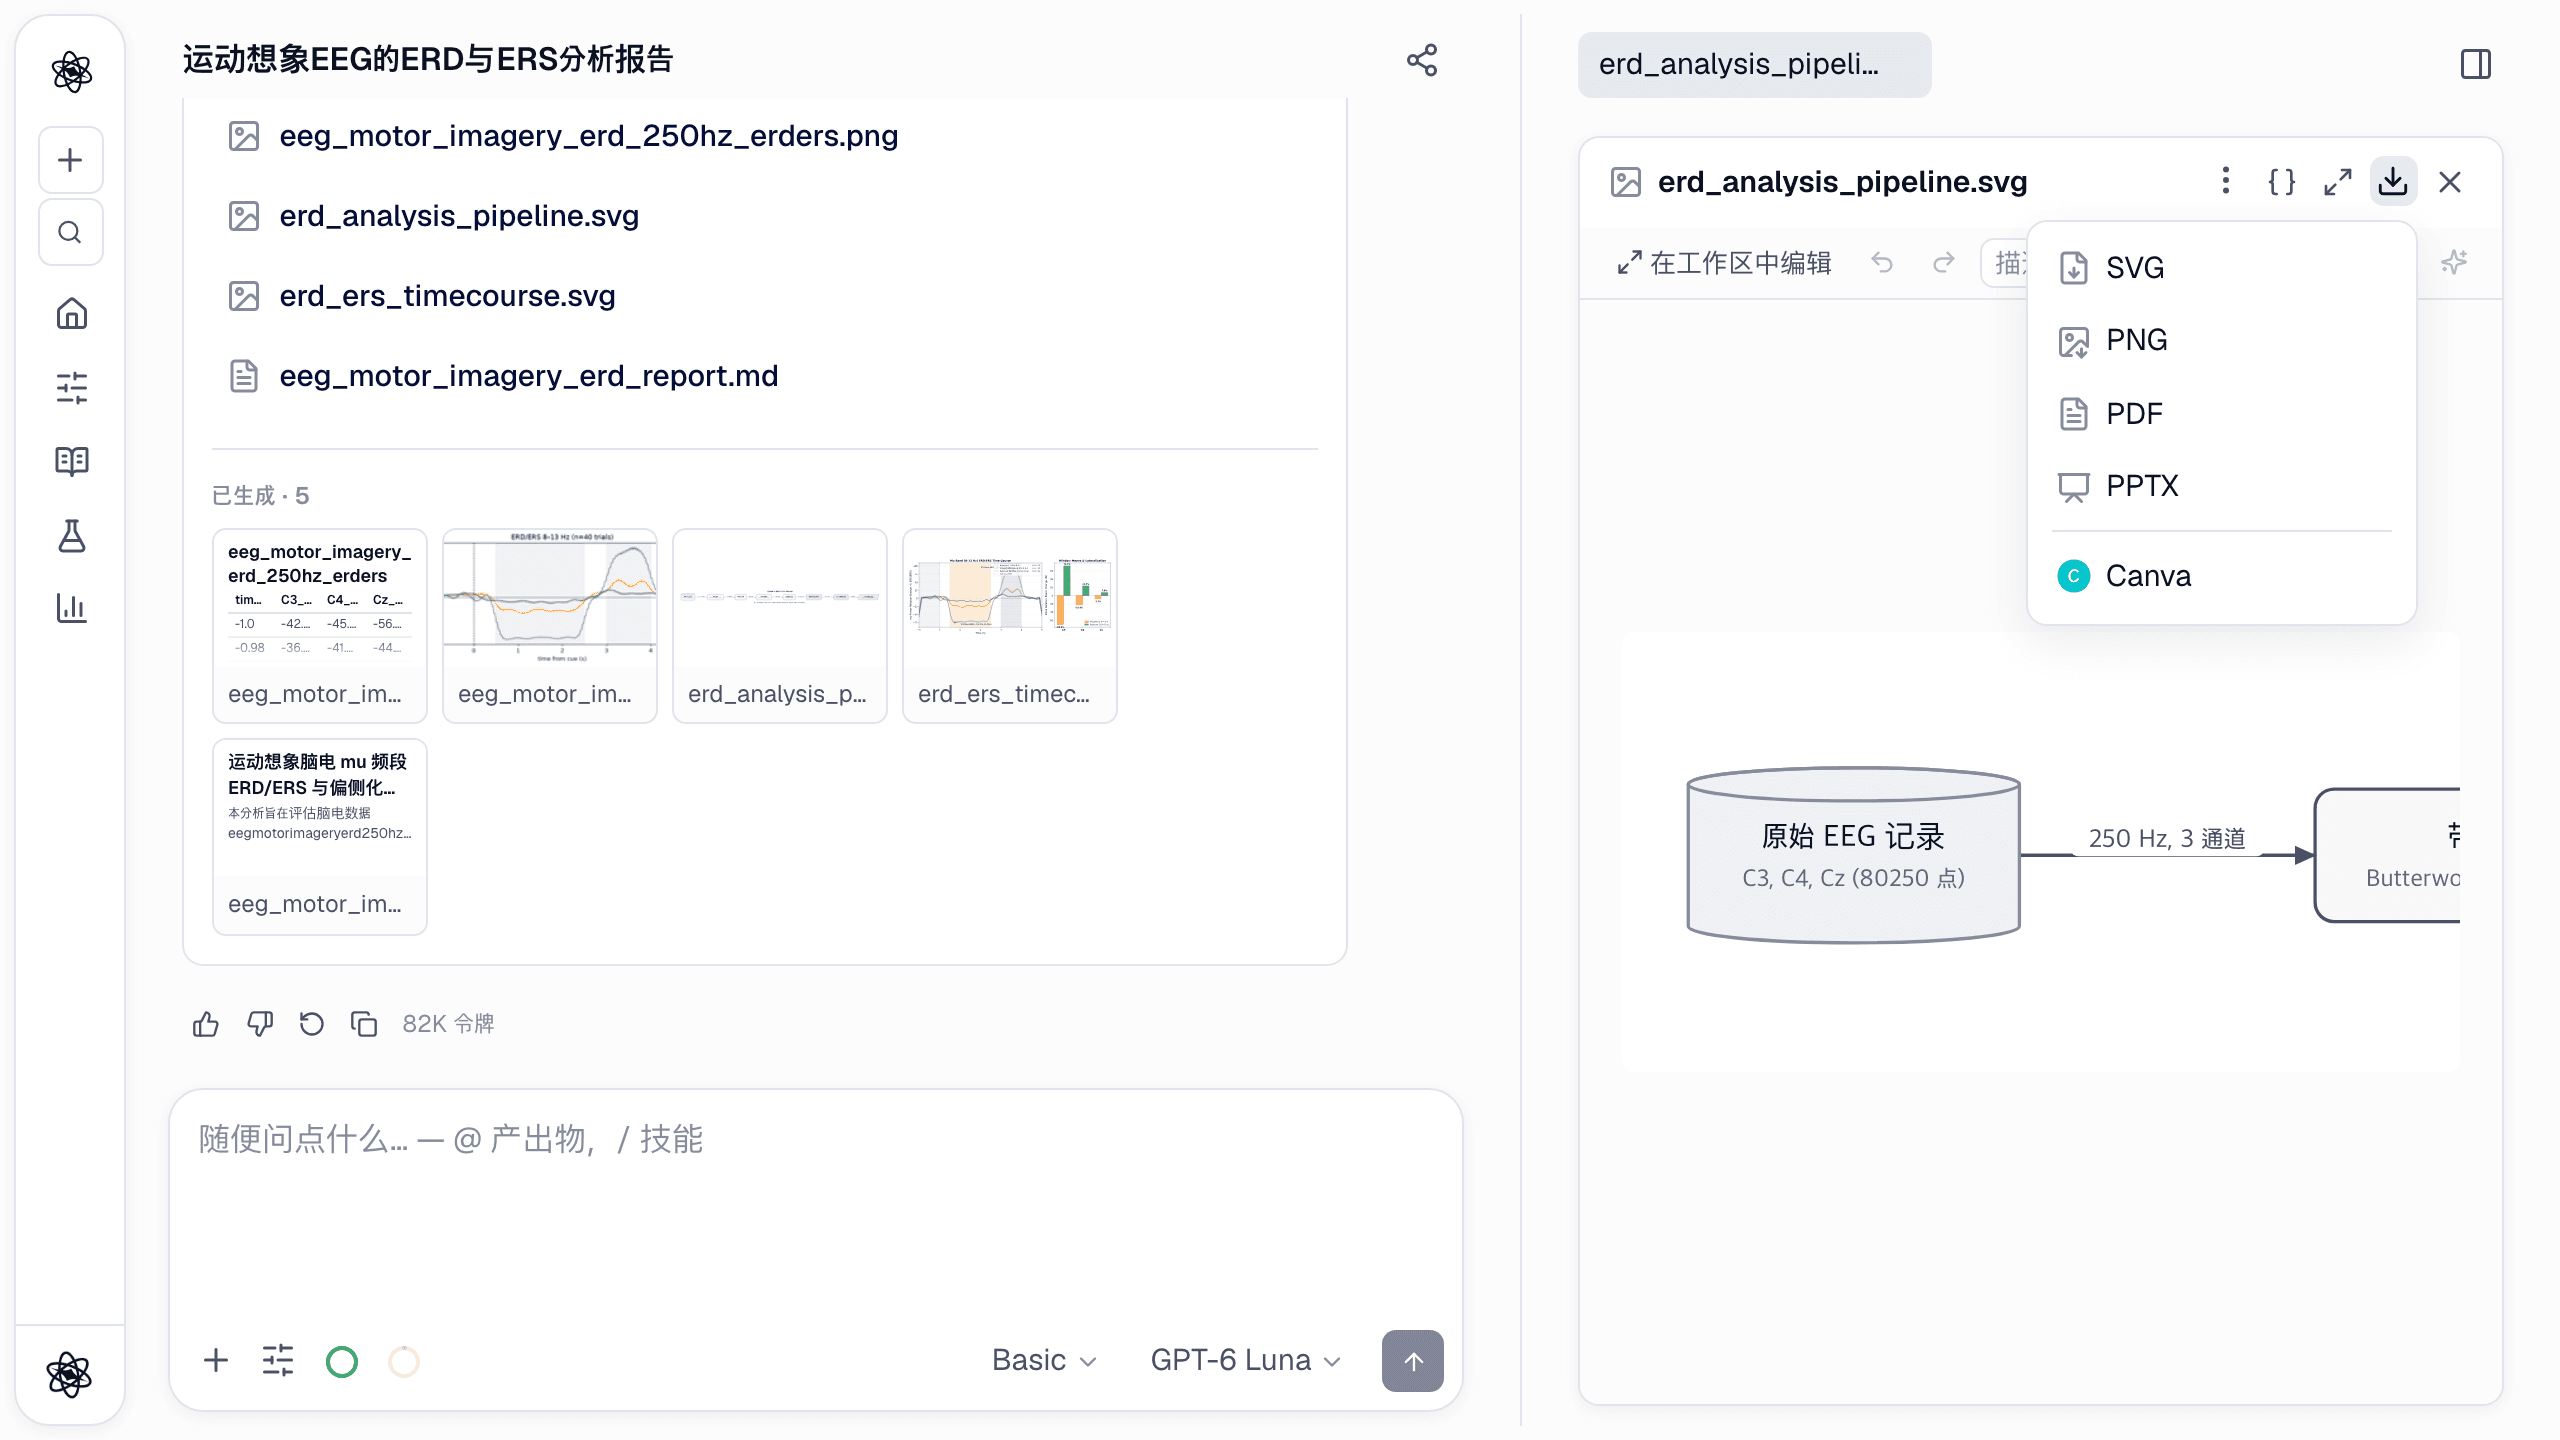Click the download icon in preview header

[2393, 181]
